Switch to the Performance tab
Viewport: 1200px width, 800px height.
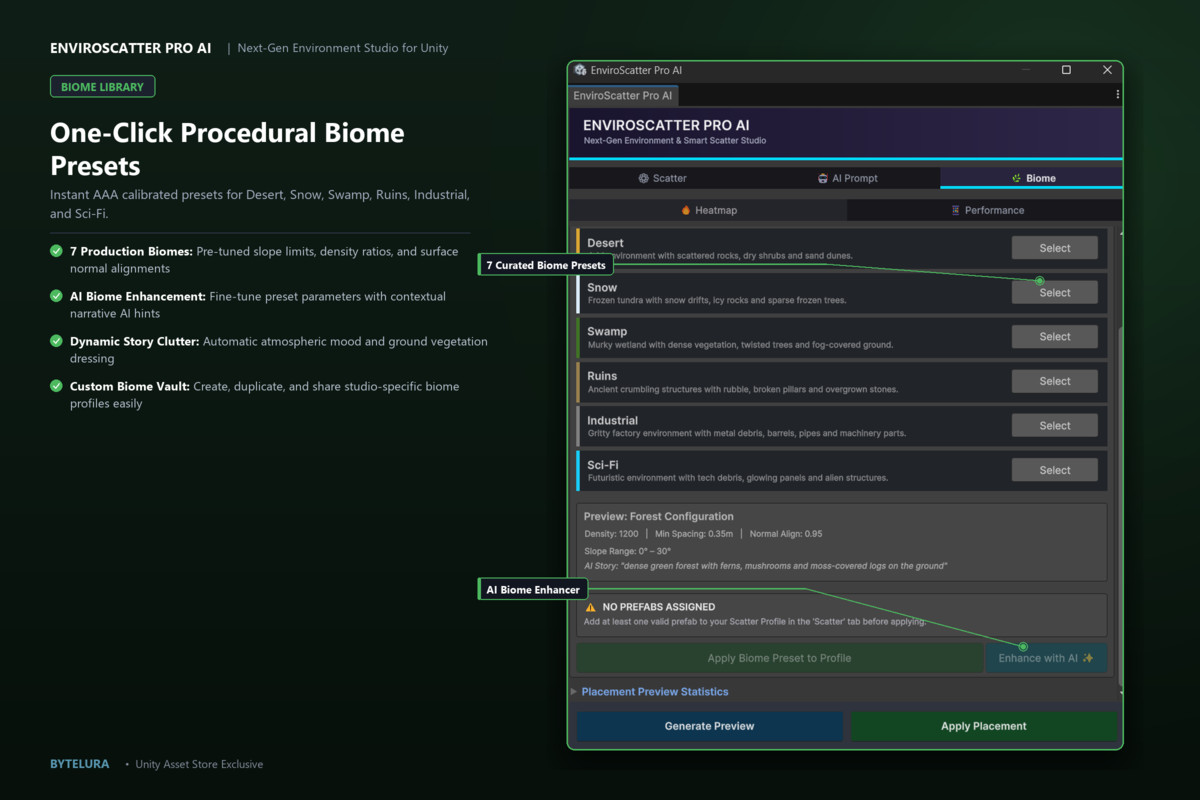point(986,210)
